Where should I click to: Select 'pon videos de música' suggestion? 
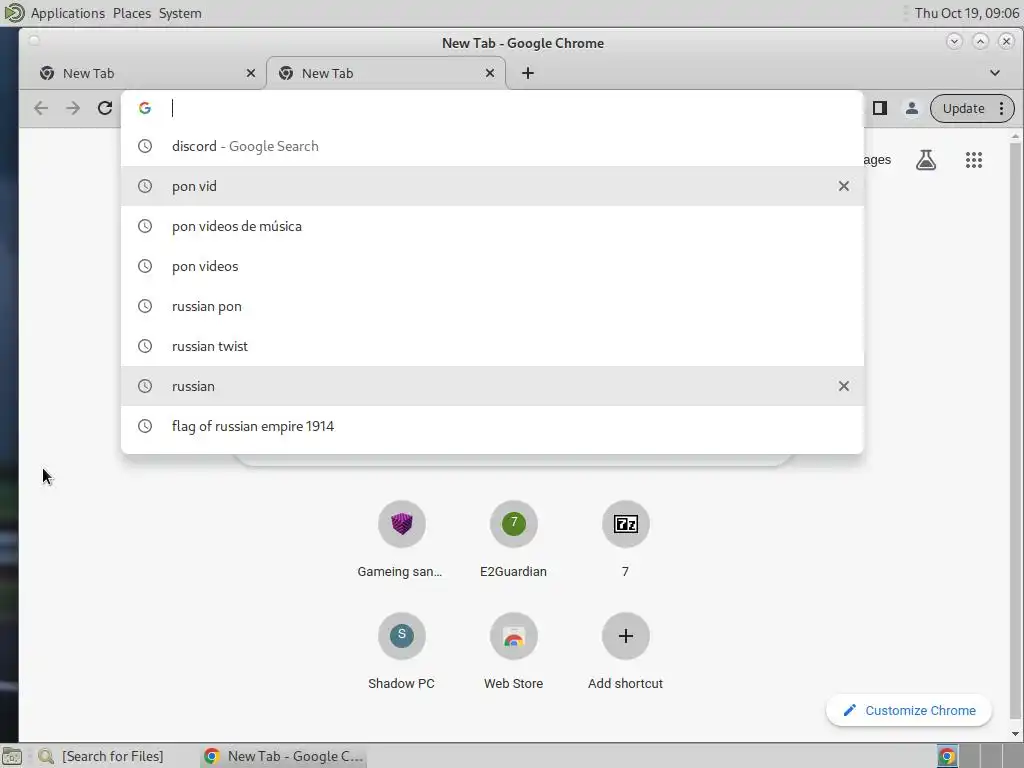click(492, 226)
